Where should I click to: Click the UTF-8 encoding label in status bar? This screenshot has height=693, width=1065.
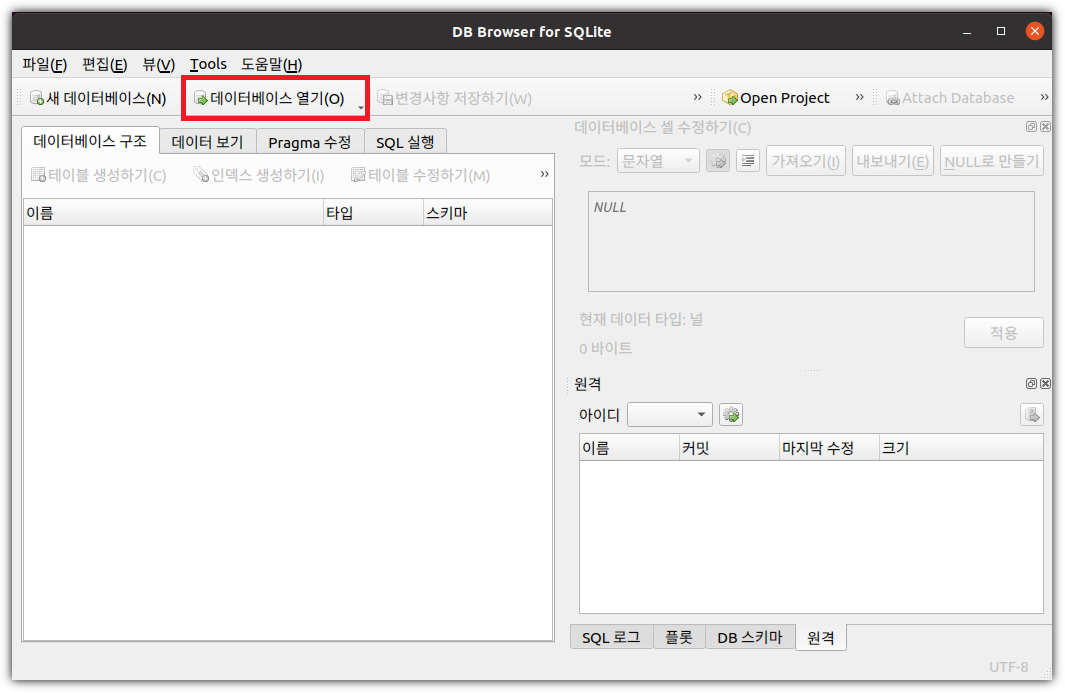click(x=1008, y=667)
